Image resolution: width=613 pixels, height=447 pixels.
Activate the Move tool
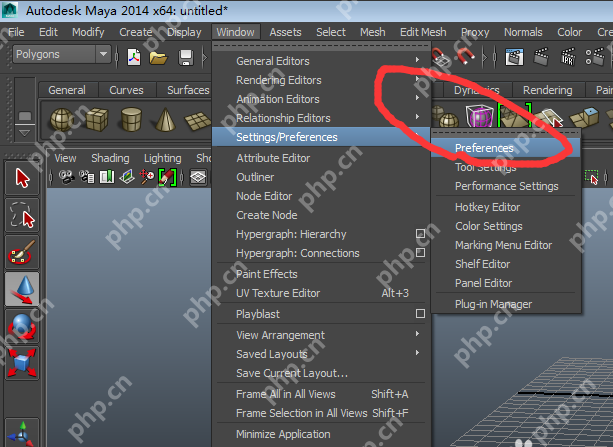[x=22, y=289]
